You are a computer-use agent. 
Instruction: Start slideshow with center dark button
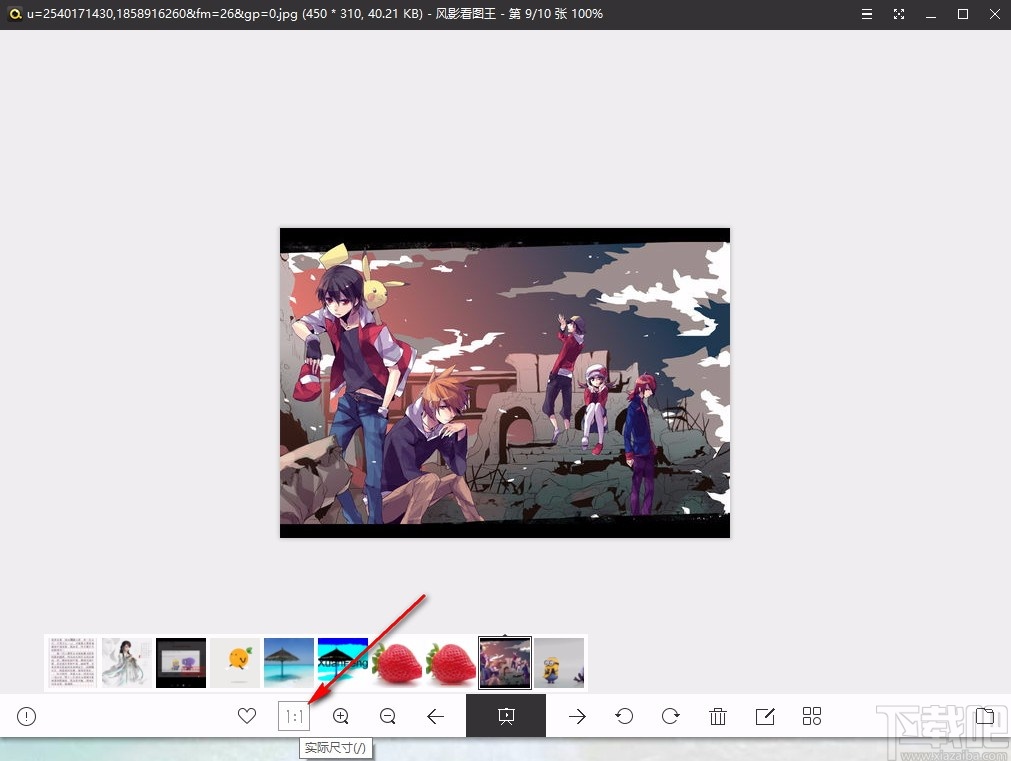tap(506, 716)
